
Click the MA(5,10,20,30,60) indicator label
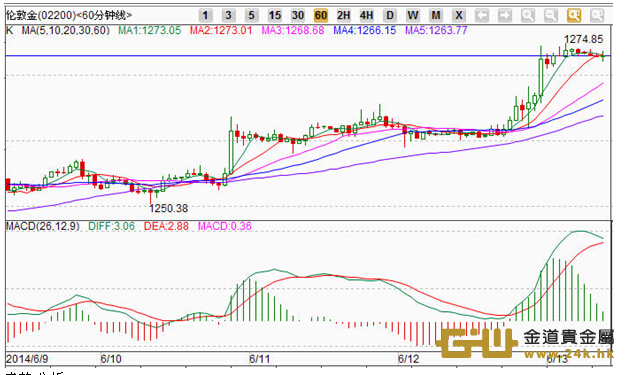66,30
